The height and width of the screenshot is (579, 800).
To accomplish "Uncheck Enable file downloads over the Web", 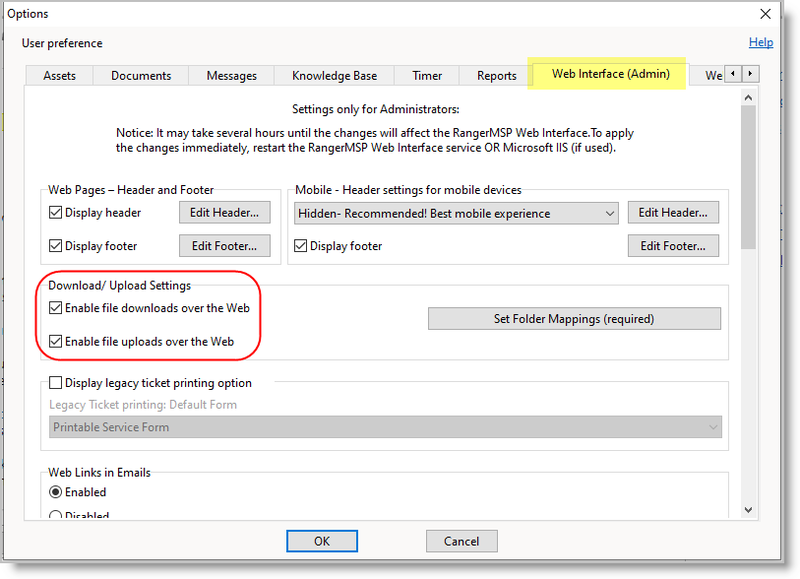I will [56, 308].
